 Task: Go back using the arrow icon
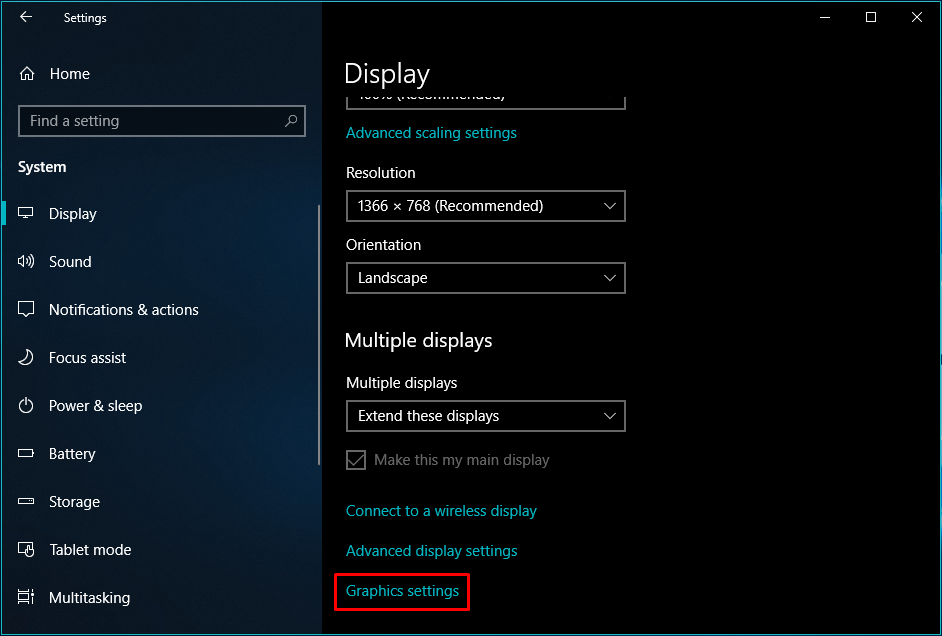tap(24, 17)
